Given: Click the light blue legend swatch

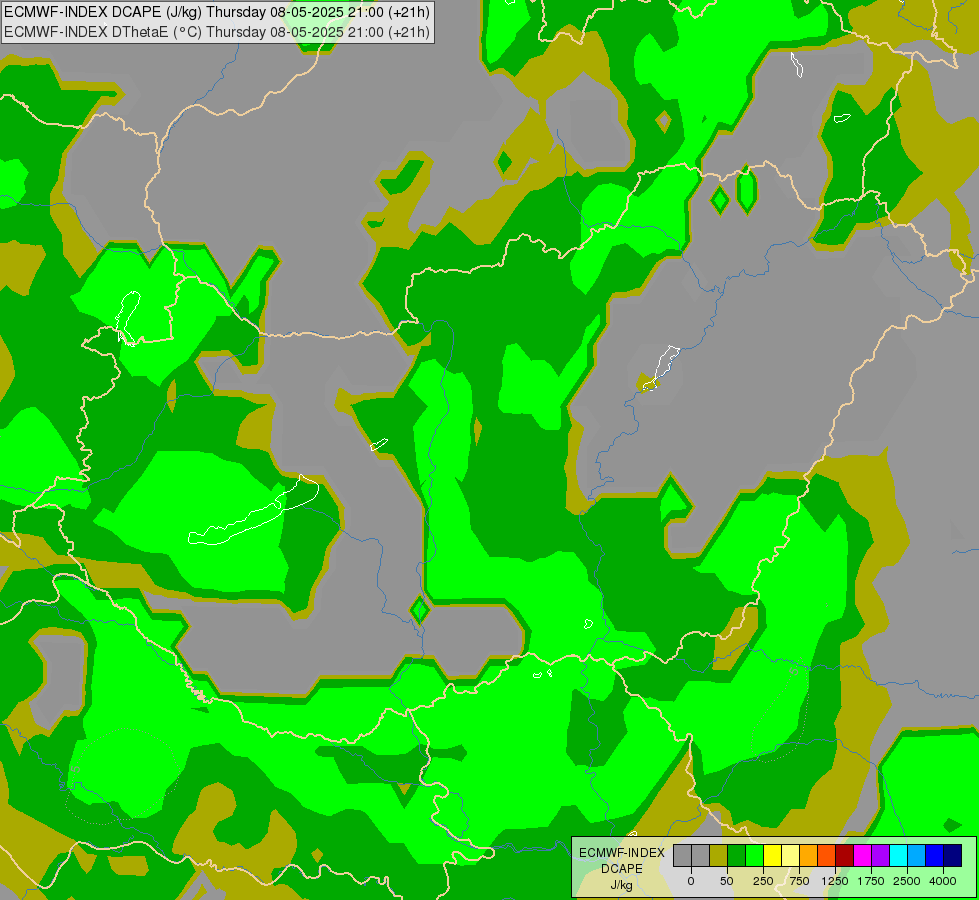Looking at the screenshot, I should pyautogui.click(x=917, y=855).
